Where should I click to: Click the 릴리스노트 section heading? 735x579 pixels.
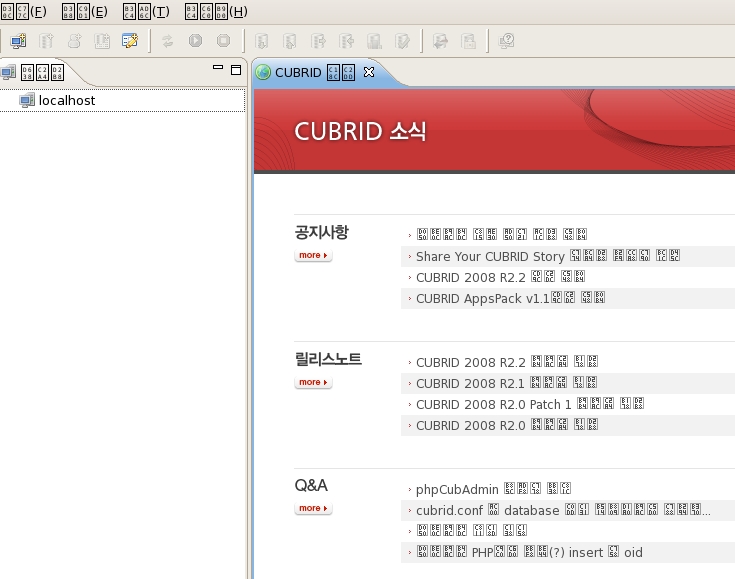[x=328, y=359]
